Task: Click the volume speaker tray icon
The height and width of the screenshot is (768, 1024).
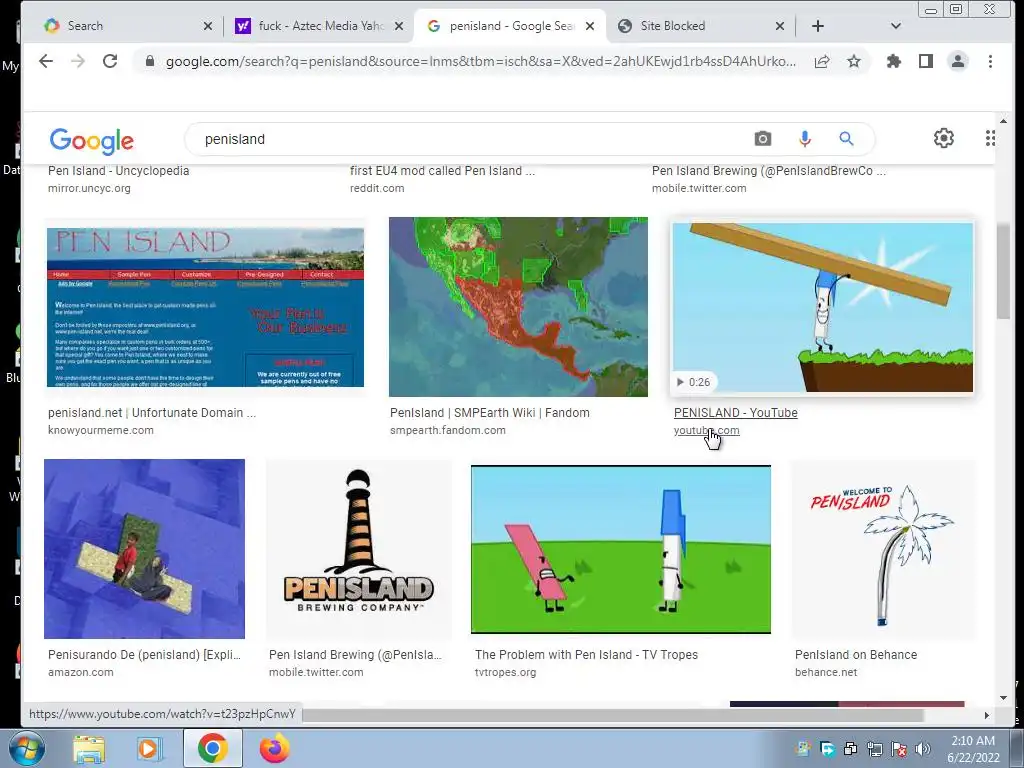Action: point(923,748)
